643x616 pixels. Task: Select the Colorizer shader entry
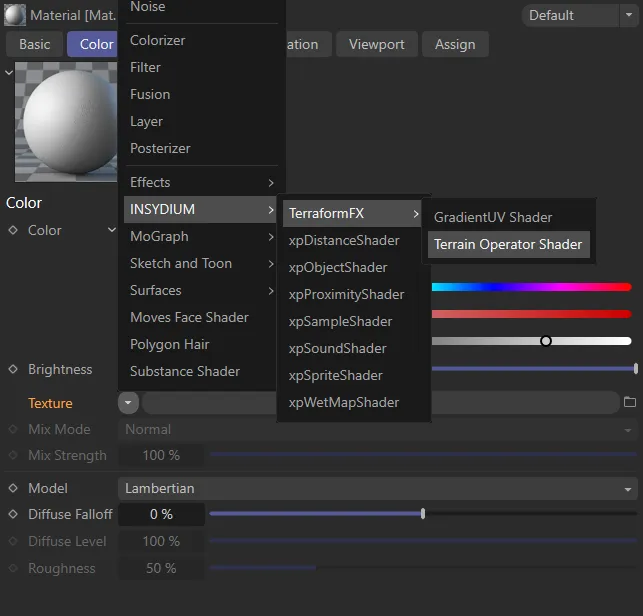pos(157,40)
